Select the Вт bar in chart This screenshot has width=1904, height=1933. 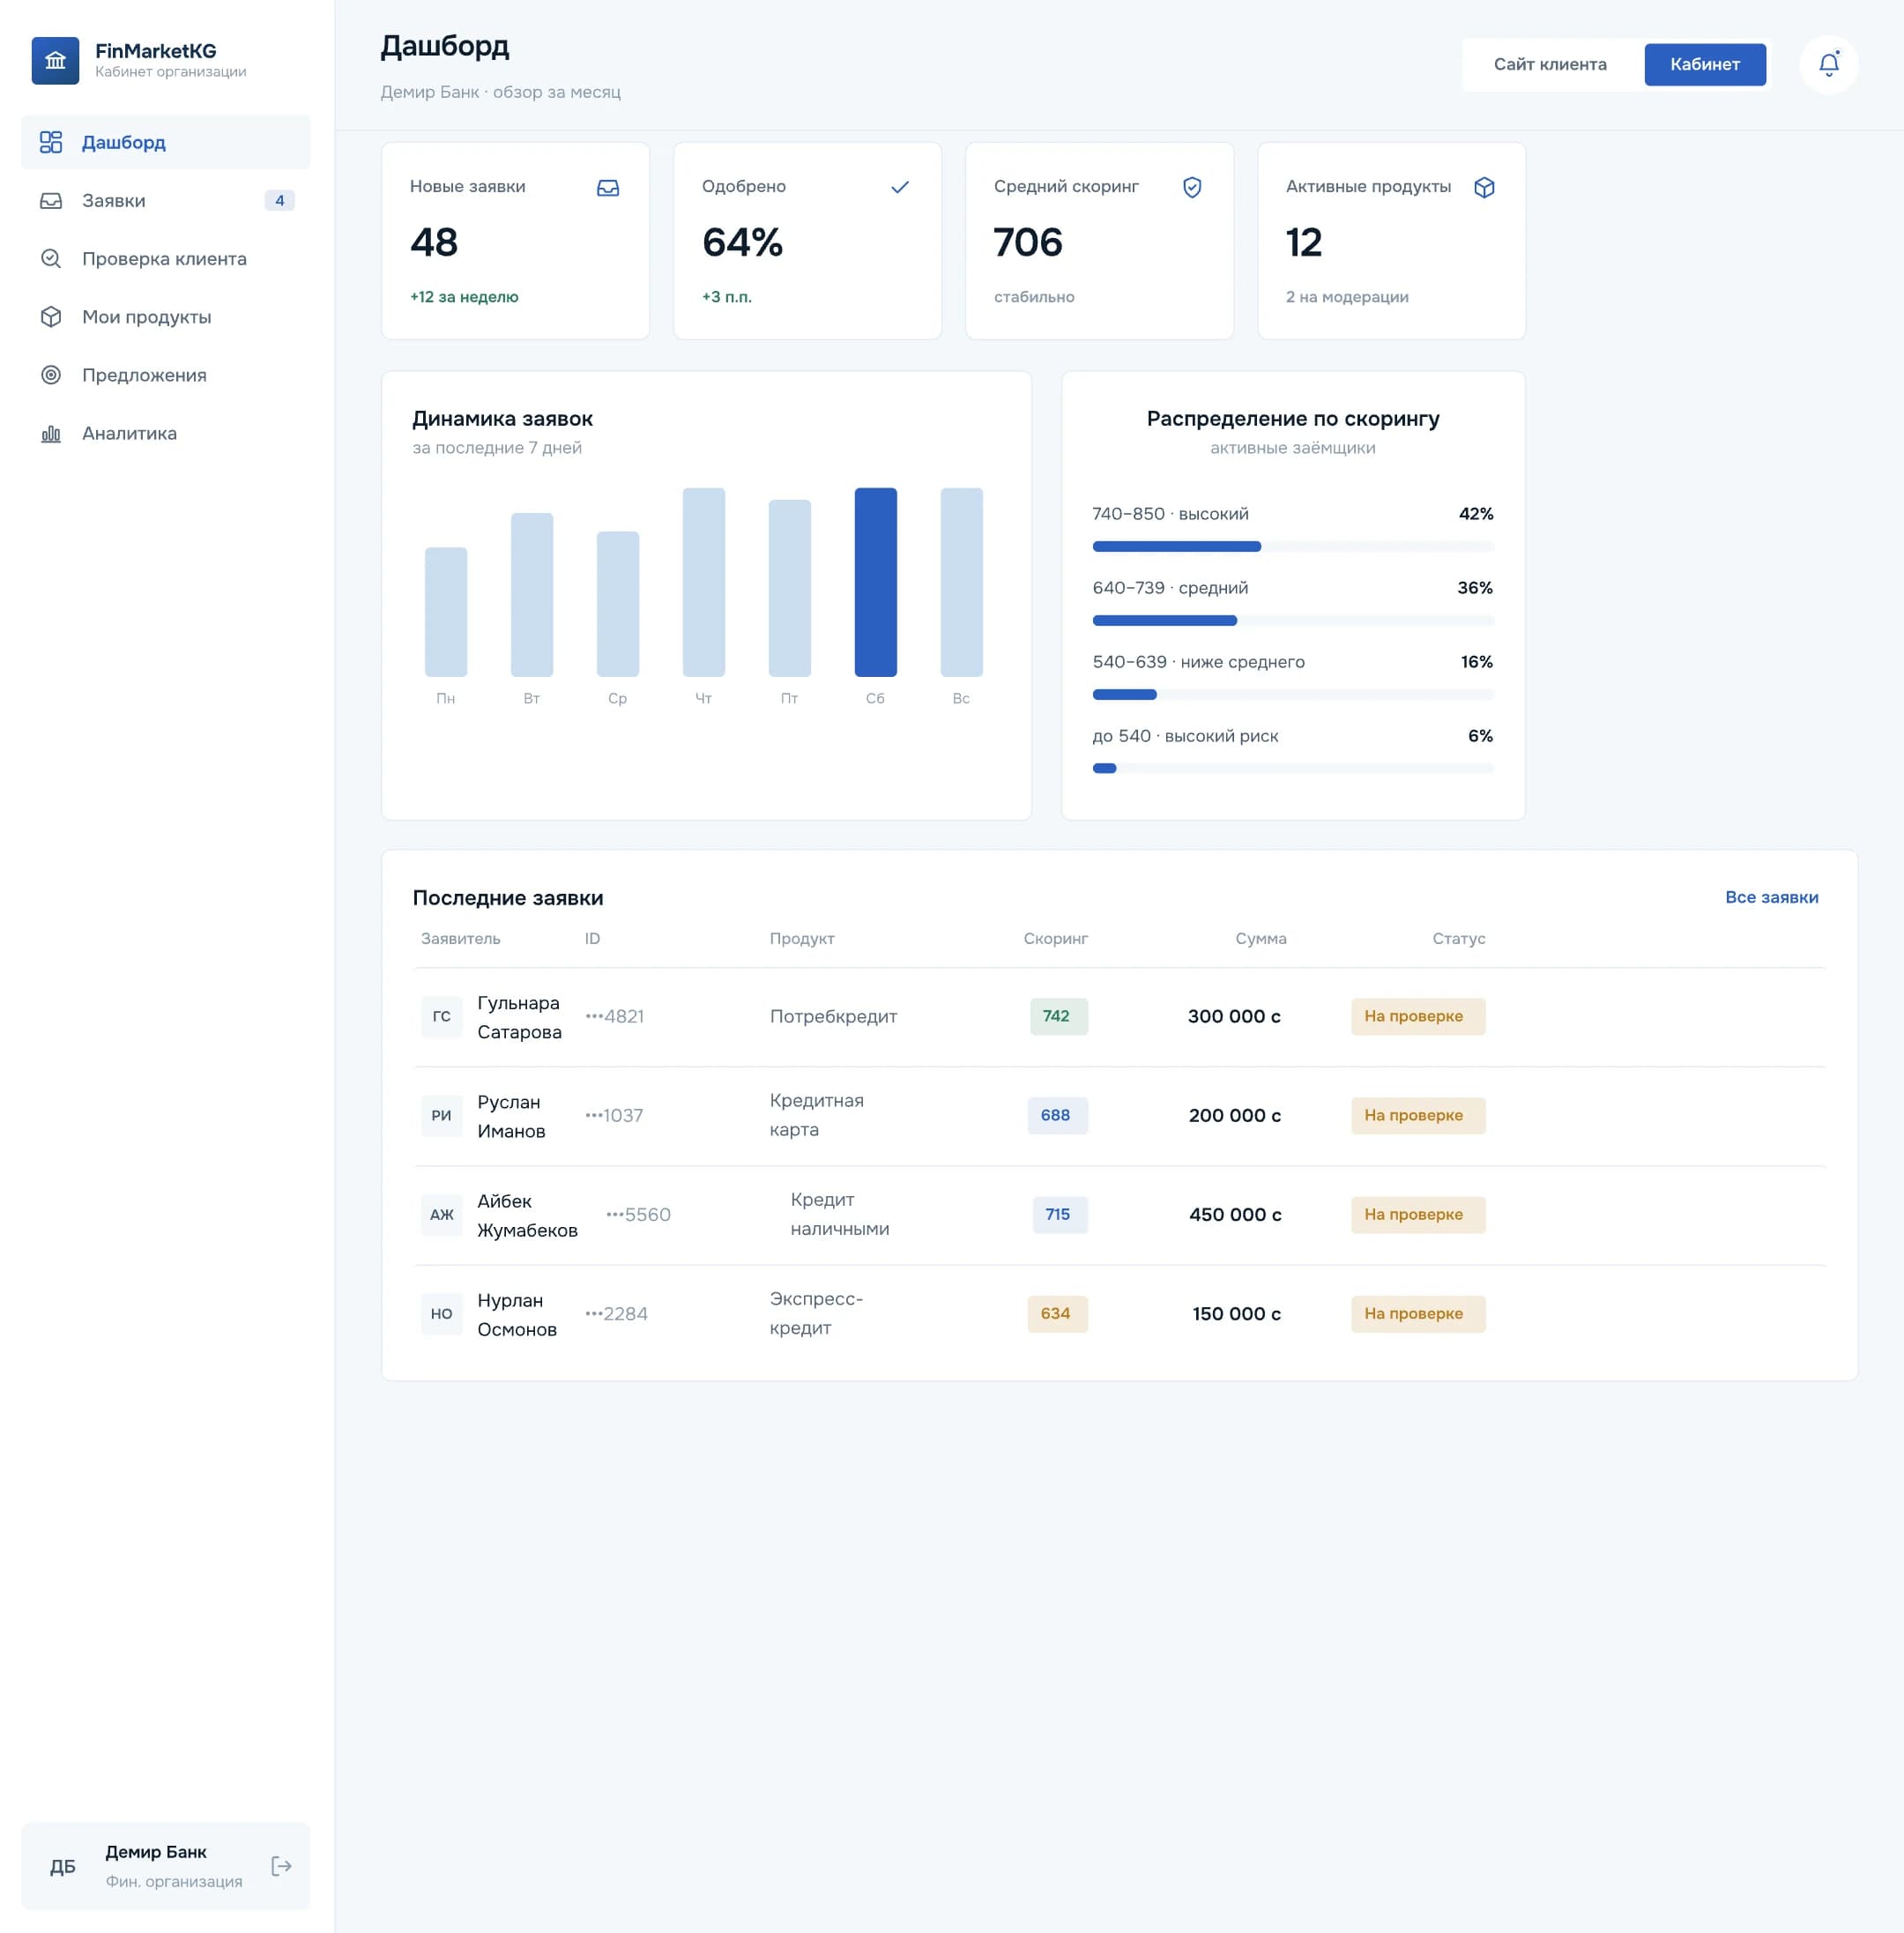pos(532,595)
